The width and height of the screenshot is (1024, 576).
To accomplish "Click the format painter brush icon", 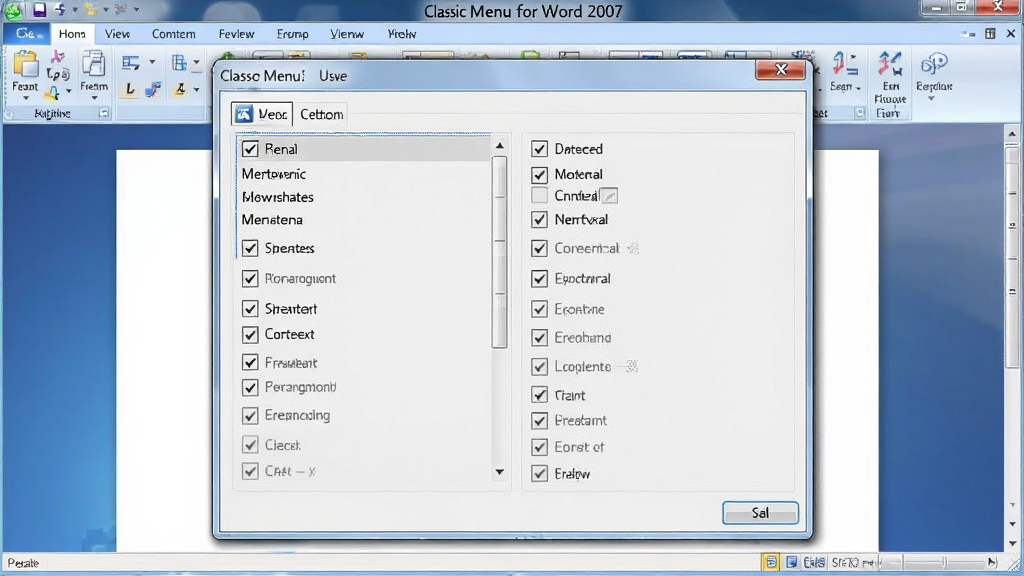I will tap(54, 93).
